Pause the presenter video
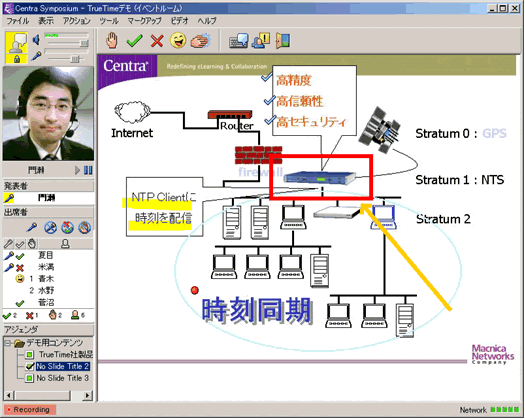This screenshot has width=525, height=419. tap(88, 170)
